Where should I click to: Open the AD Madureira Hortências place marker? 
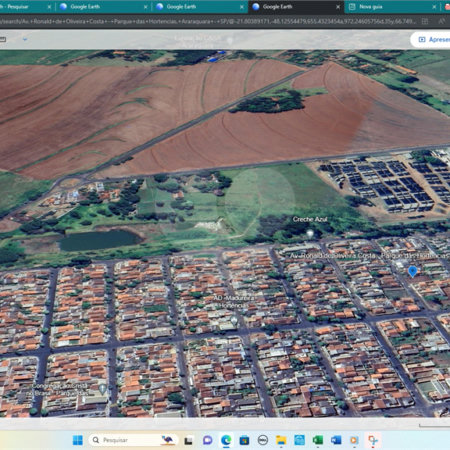(234, 321)
